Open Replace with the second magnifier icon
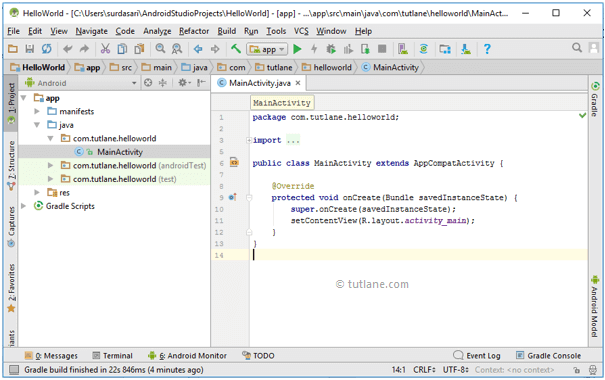The image size is (605, 380). (x=177, y=49)
